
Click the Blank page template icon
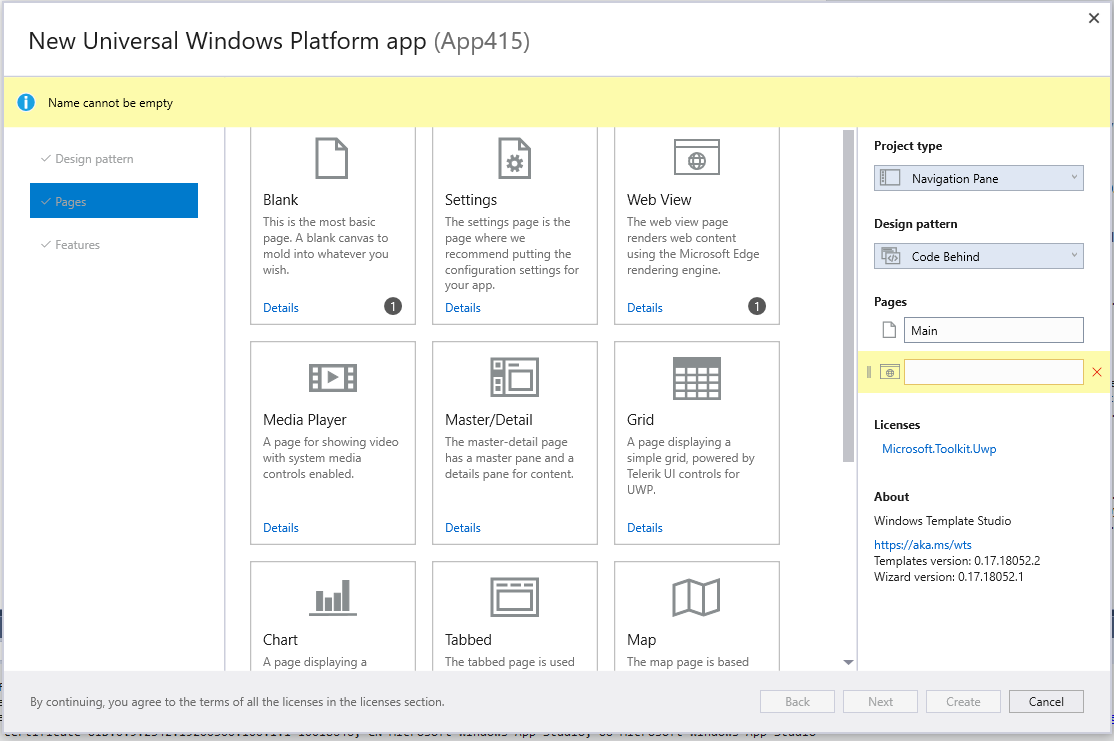(x=332, y=158)
